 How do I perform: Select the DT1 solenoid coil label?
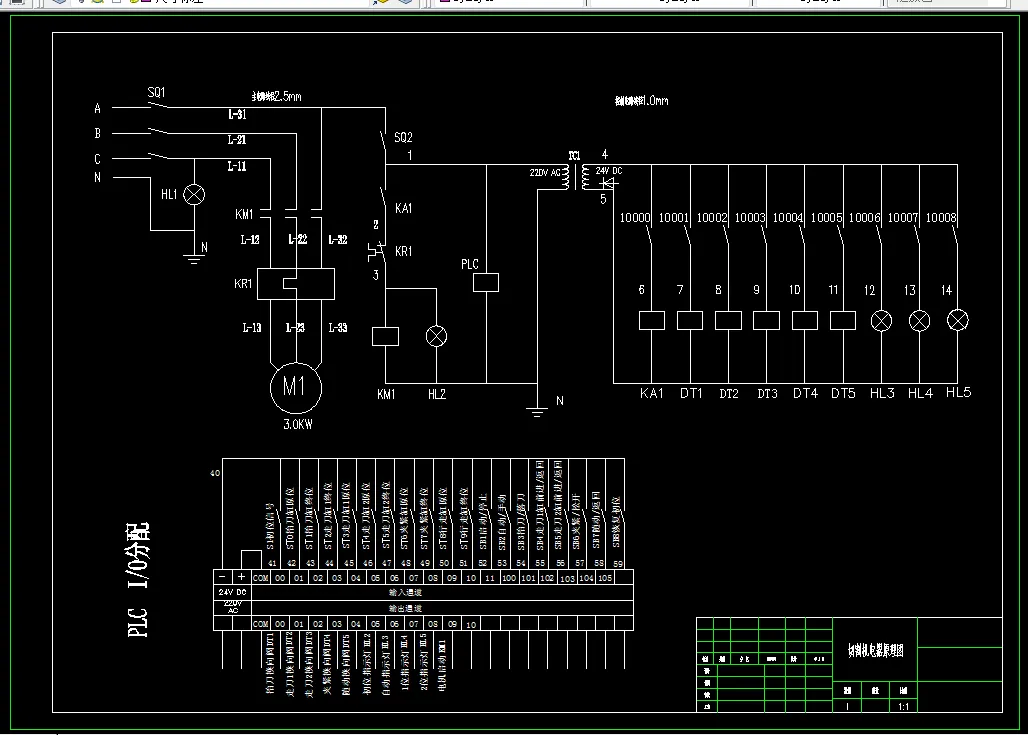tap(691, 393)
